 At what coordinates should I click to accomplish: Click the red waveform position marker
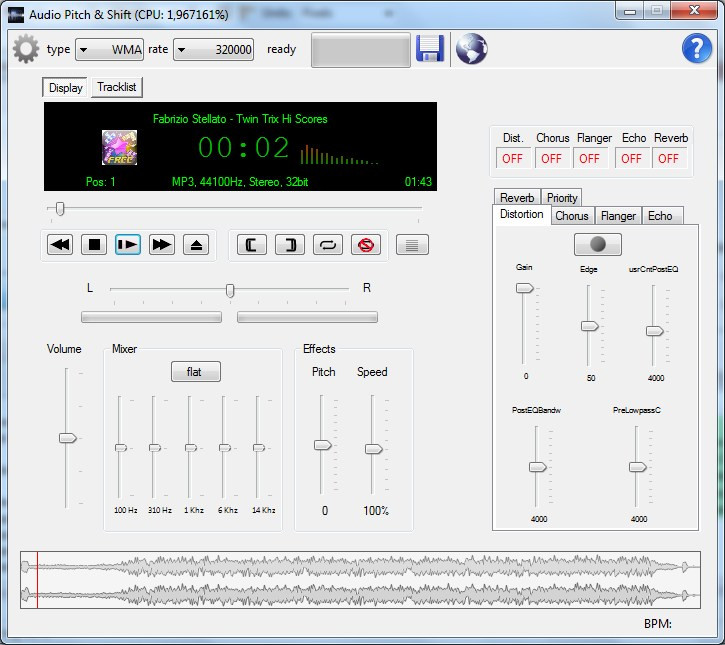(37, 580)
